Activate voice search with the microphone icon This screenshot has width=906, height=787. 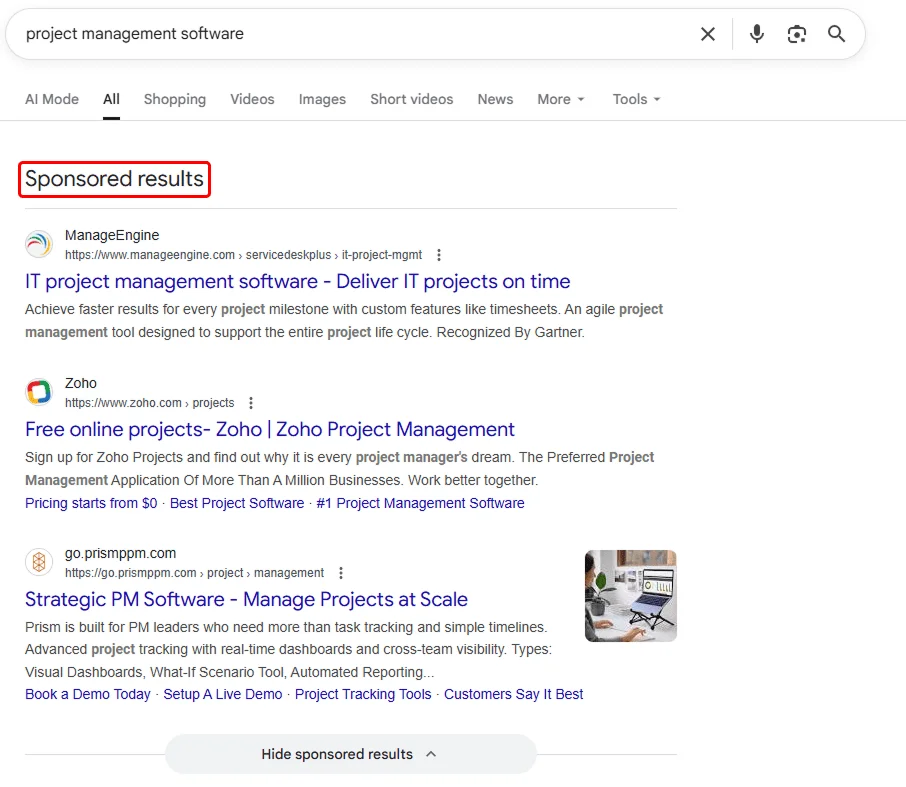click(757, 33)
